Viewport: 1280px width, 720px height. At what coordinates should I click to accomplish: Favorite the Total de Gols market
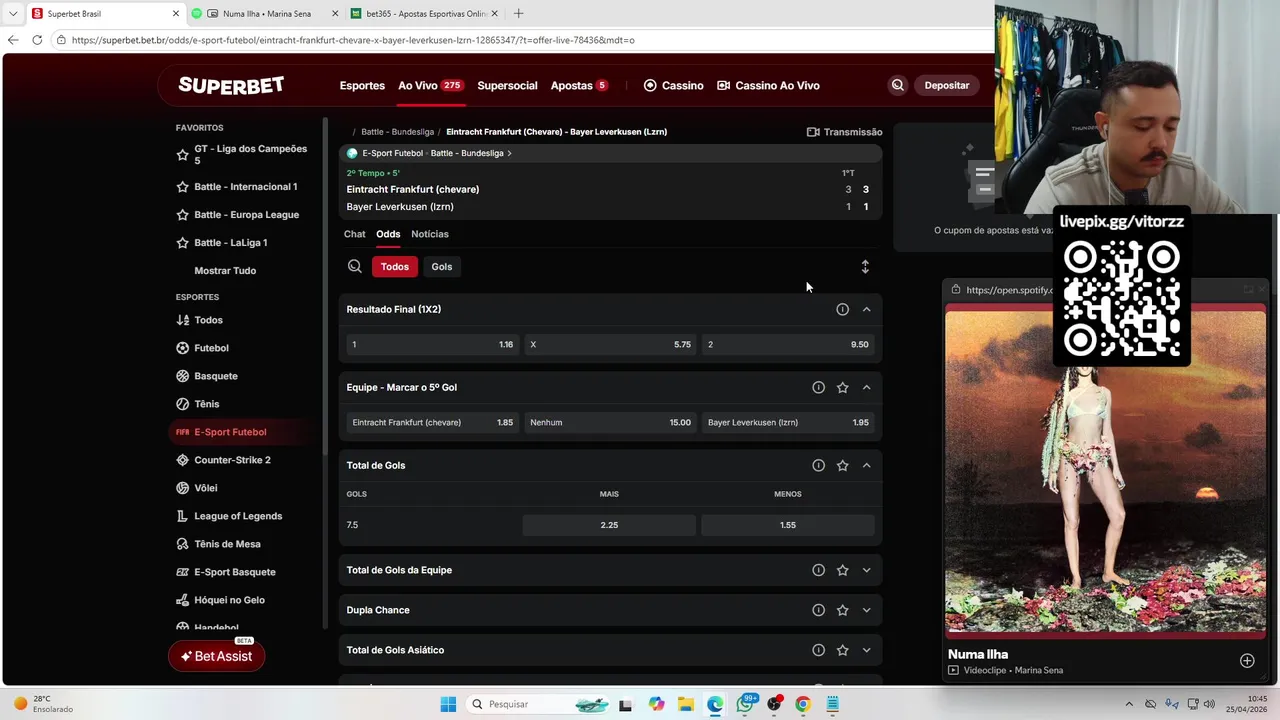[842, 466]
